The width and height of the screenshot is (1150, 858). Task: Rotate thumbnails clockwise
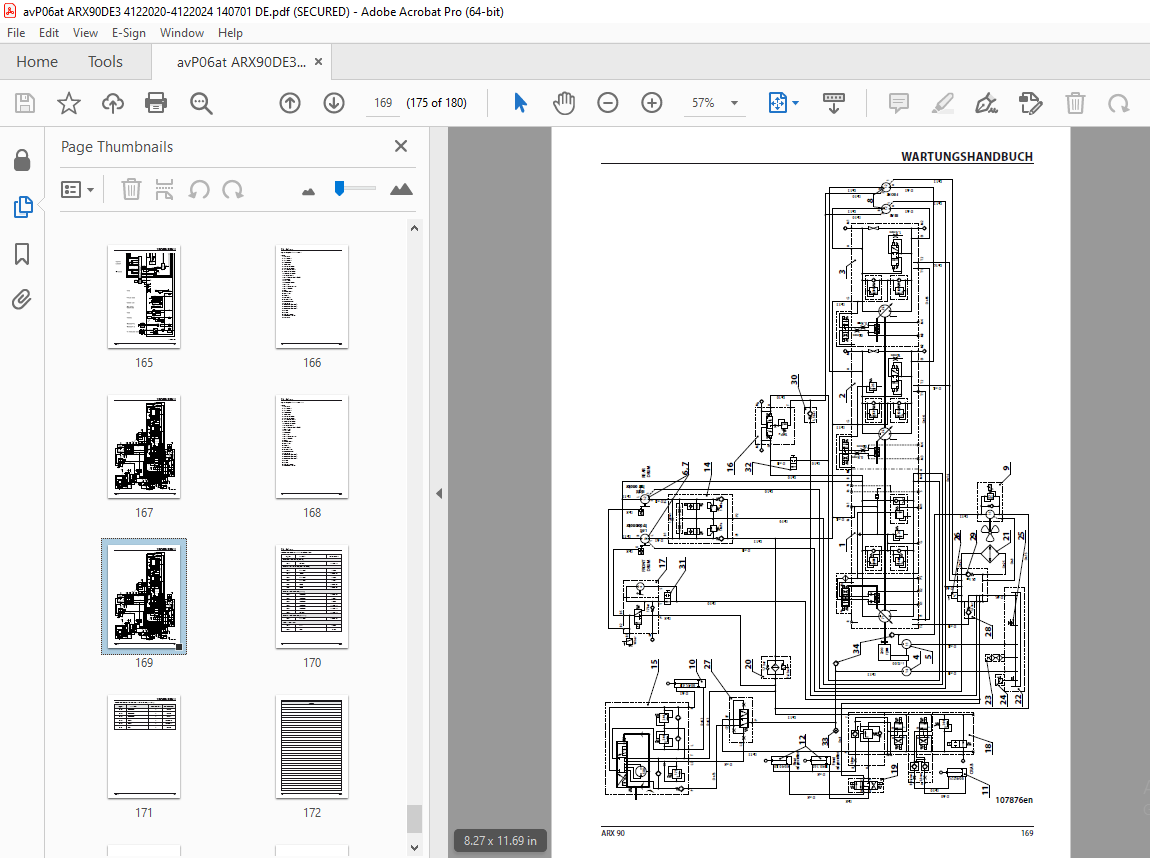pyautogui.click(x=232, y=189)
